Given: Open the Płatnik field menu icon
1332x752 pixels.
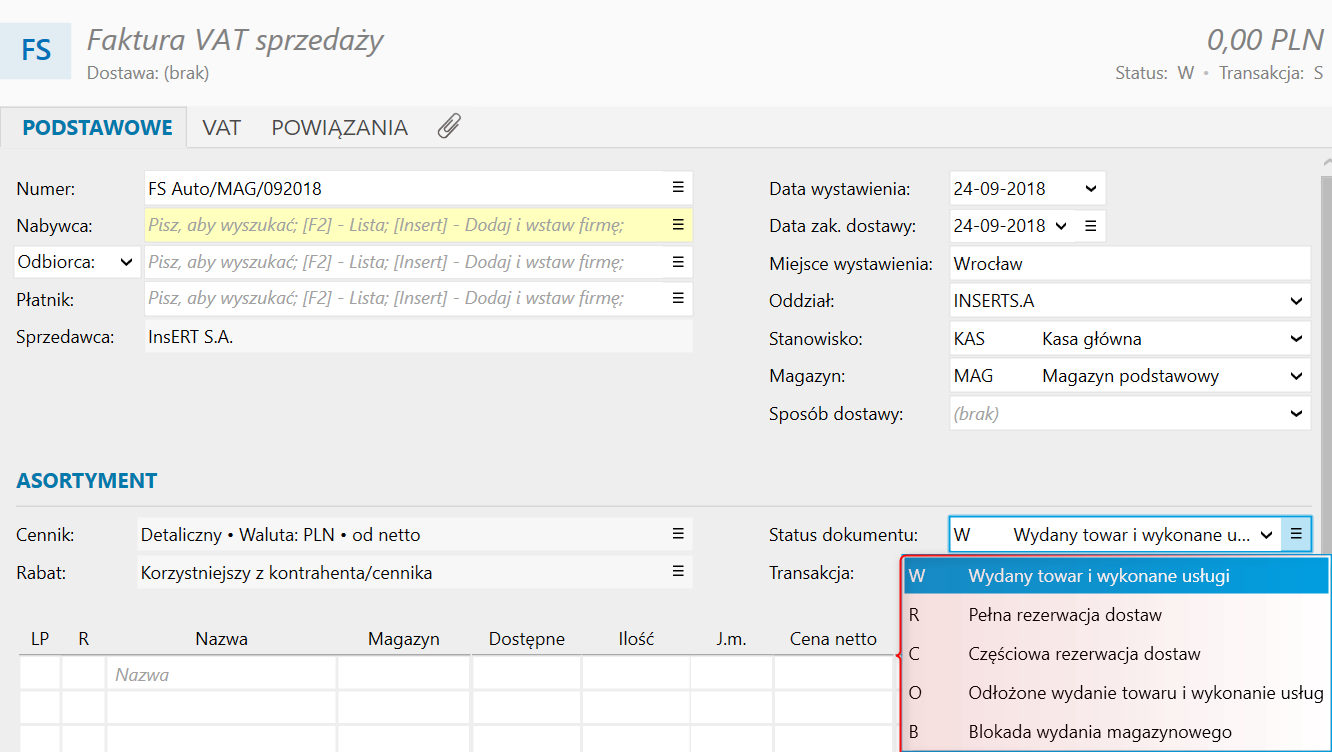Looking at the screenshot, I should pyautogui.click(x=677, y=298).
